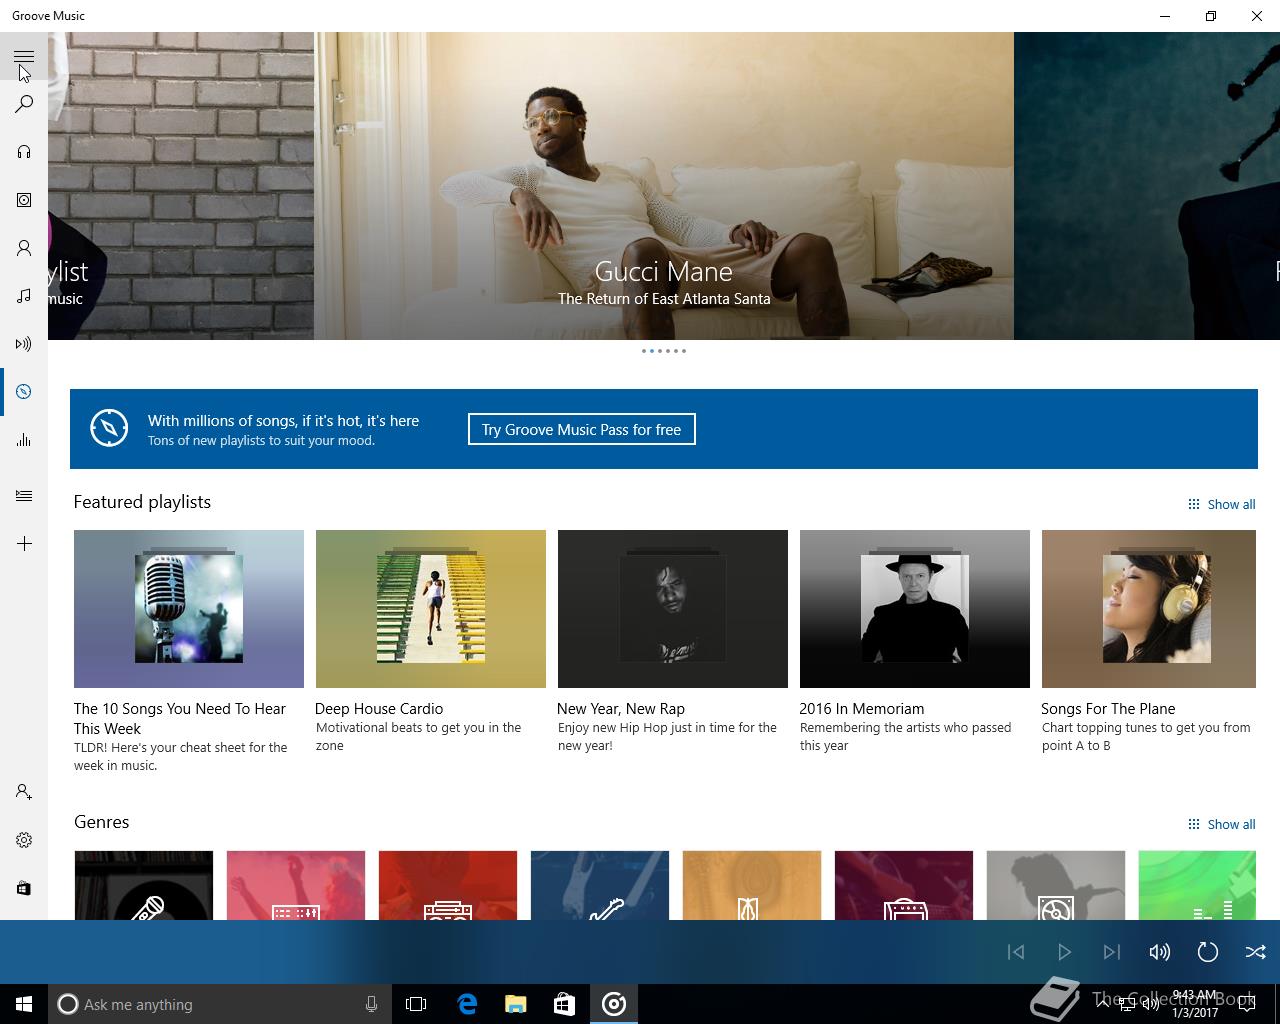Show all genres
Image resolution: width=1280 pixels, height=1024 pixels.
click(x=1221, y=824)
